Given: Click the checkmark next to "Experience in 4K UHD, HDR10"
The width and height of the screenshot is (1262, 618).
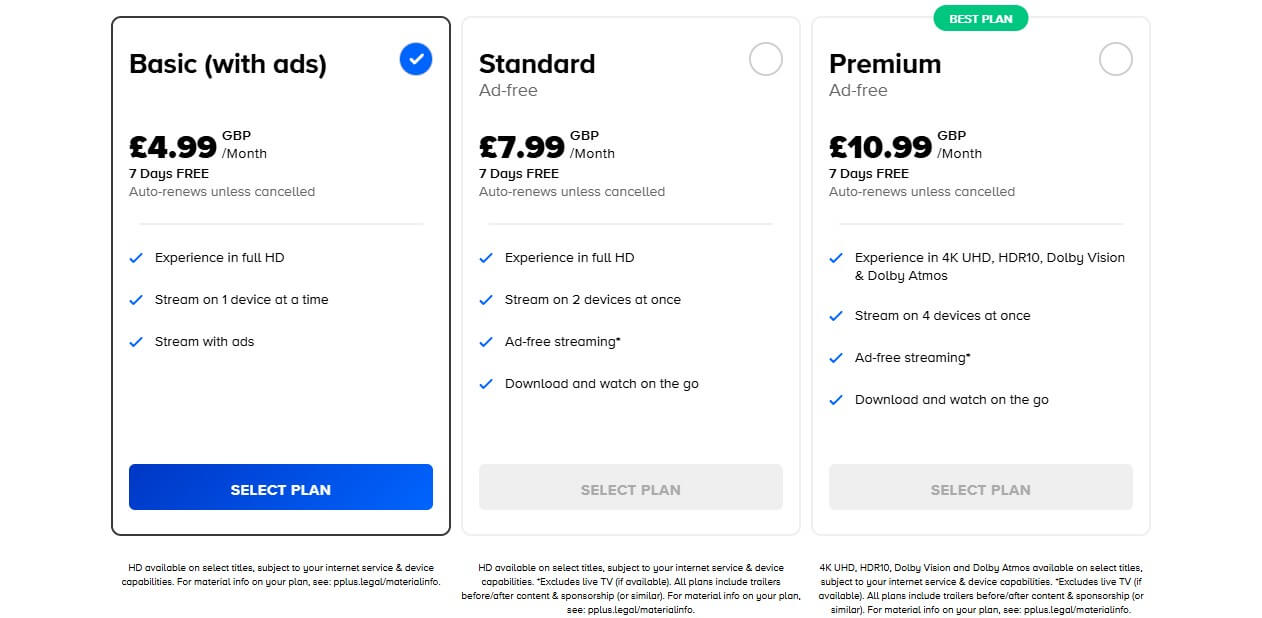Looking at the screenshot, I should pos(836,257).
